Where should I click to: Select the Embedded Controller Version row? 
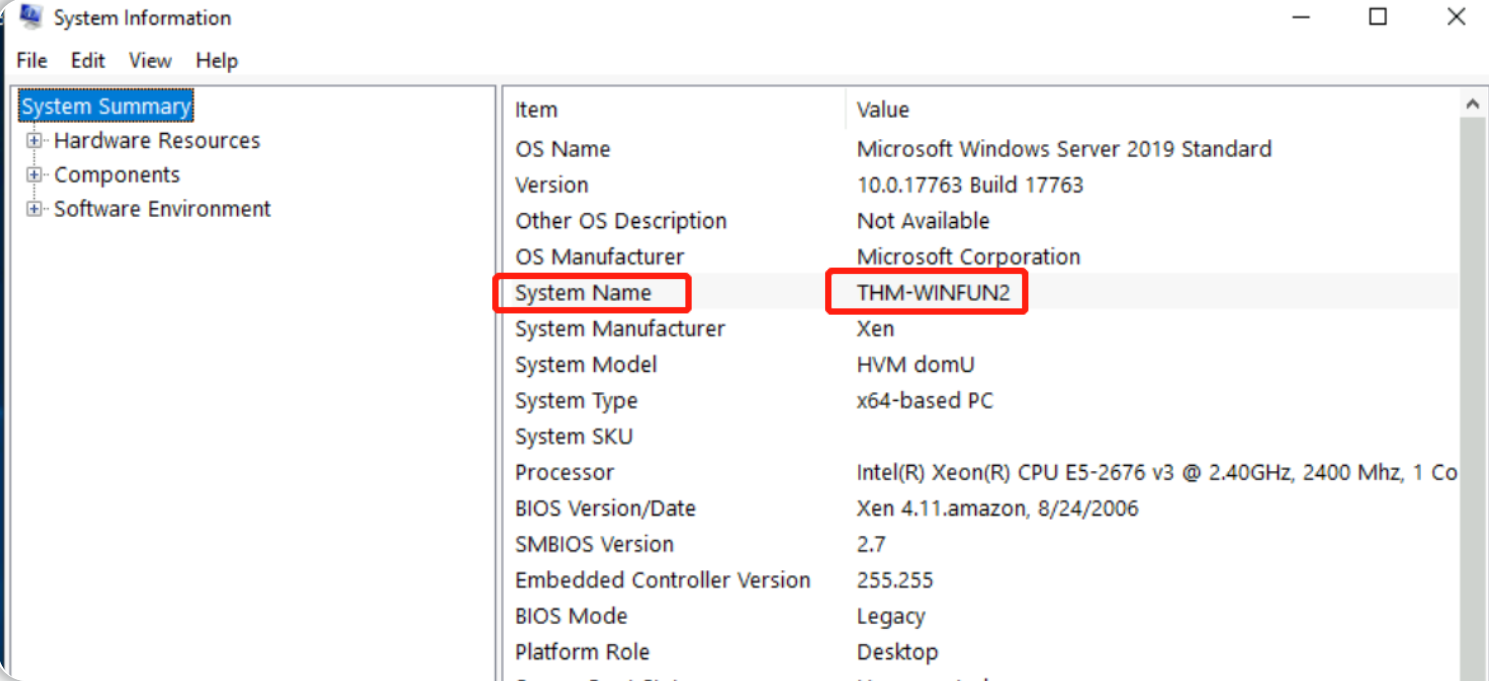663,581
